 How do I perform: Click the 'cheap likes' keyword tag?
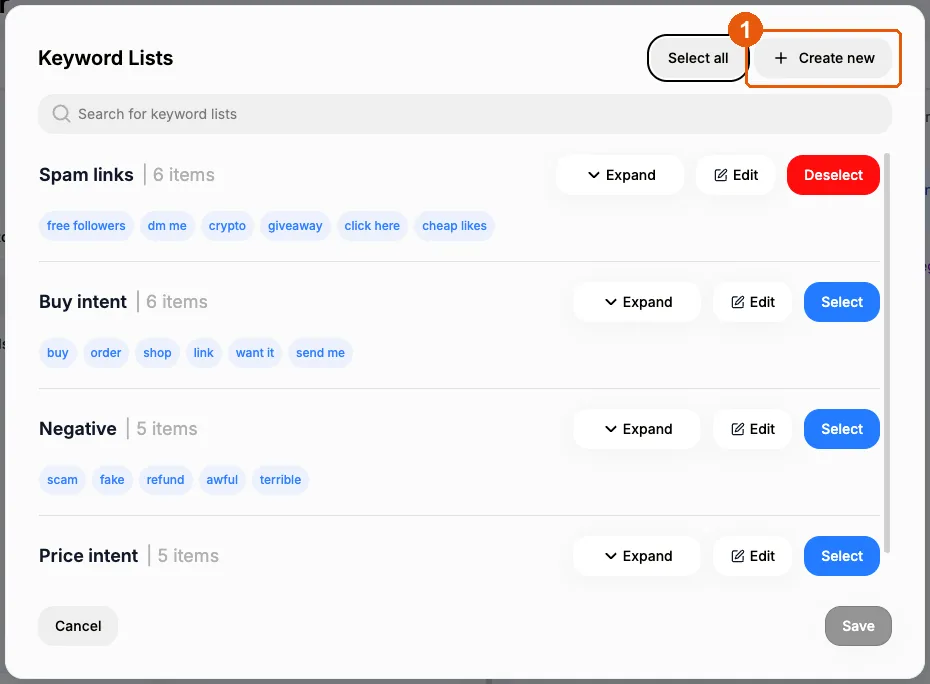click(454, 226)
